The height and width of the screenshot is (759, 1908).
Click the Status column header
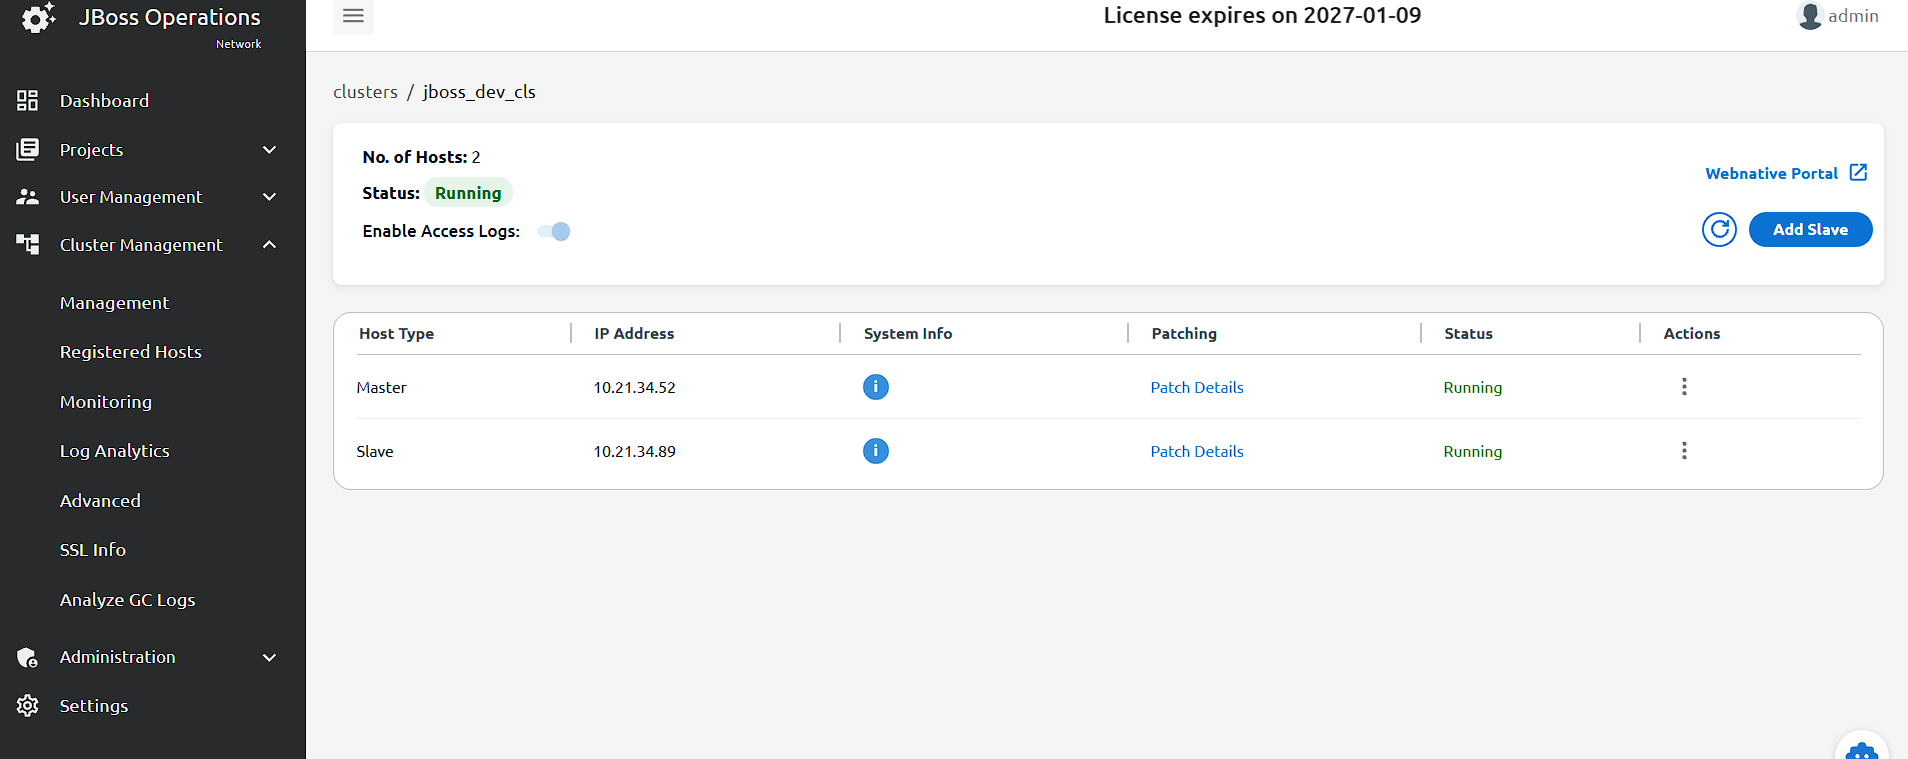pyautogui.click(x=1468, y=333)
